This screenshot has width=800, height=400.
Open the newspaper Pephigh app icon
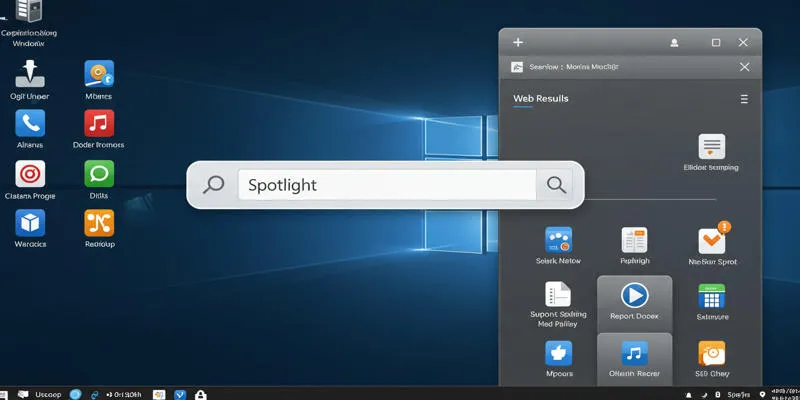click(x=635, y=240)
